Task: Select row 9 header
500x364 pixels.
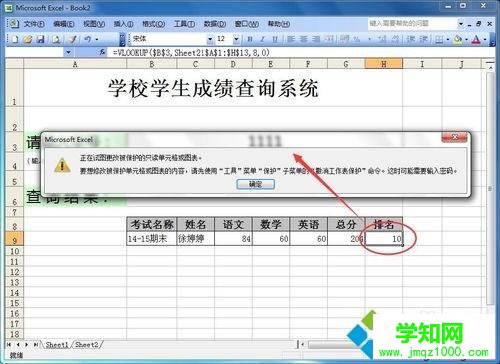Action: (x=14, y=239)
